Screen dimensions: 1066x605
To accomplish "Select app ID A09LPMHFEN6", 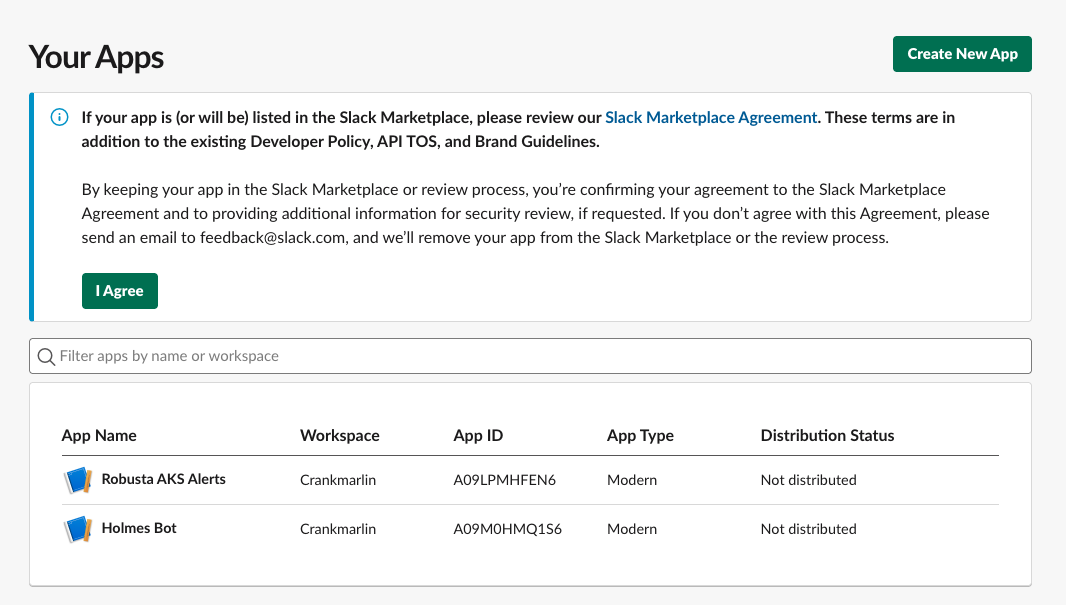I will tap(504, 480).
